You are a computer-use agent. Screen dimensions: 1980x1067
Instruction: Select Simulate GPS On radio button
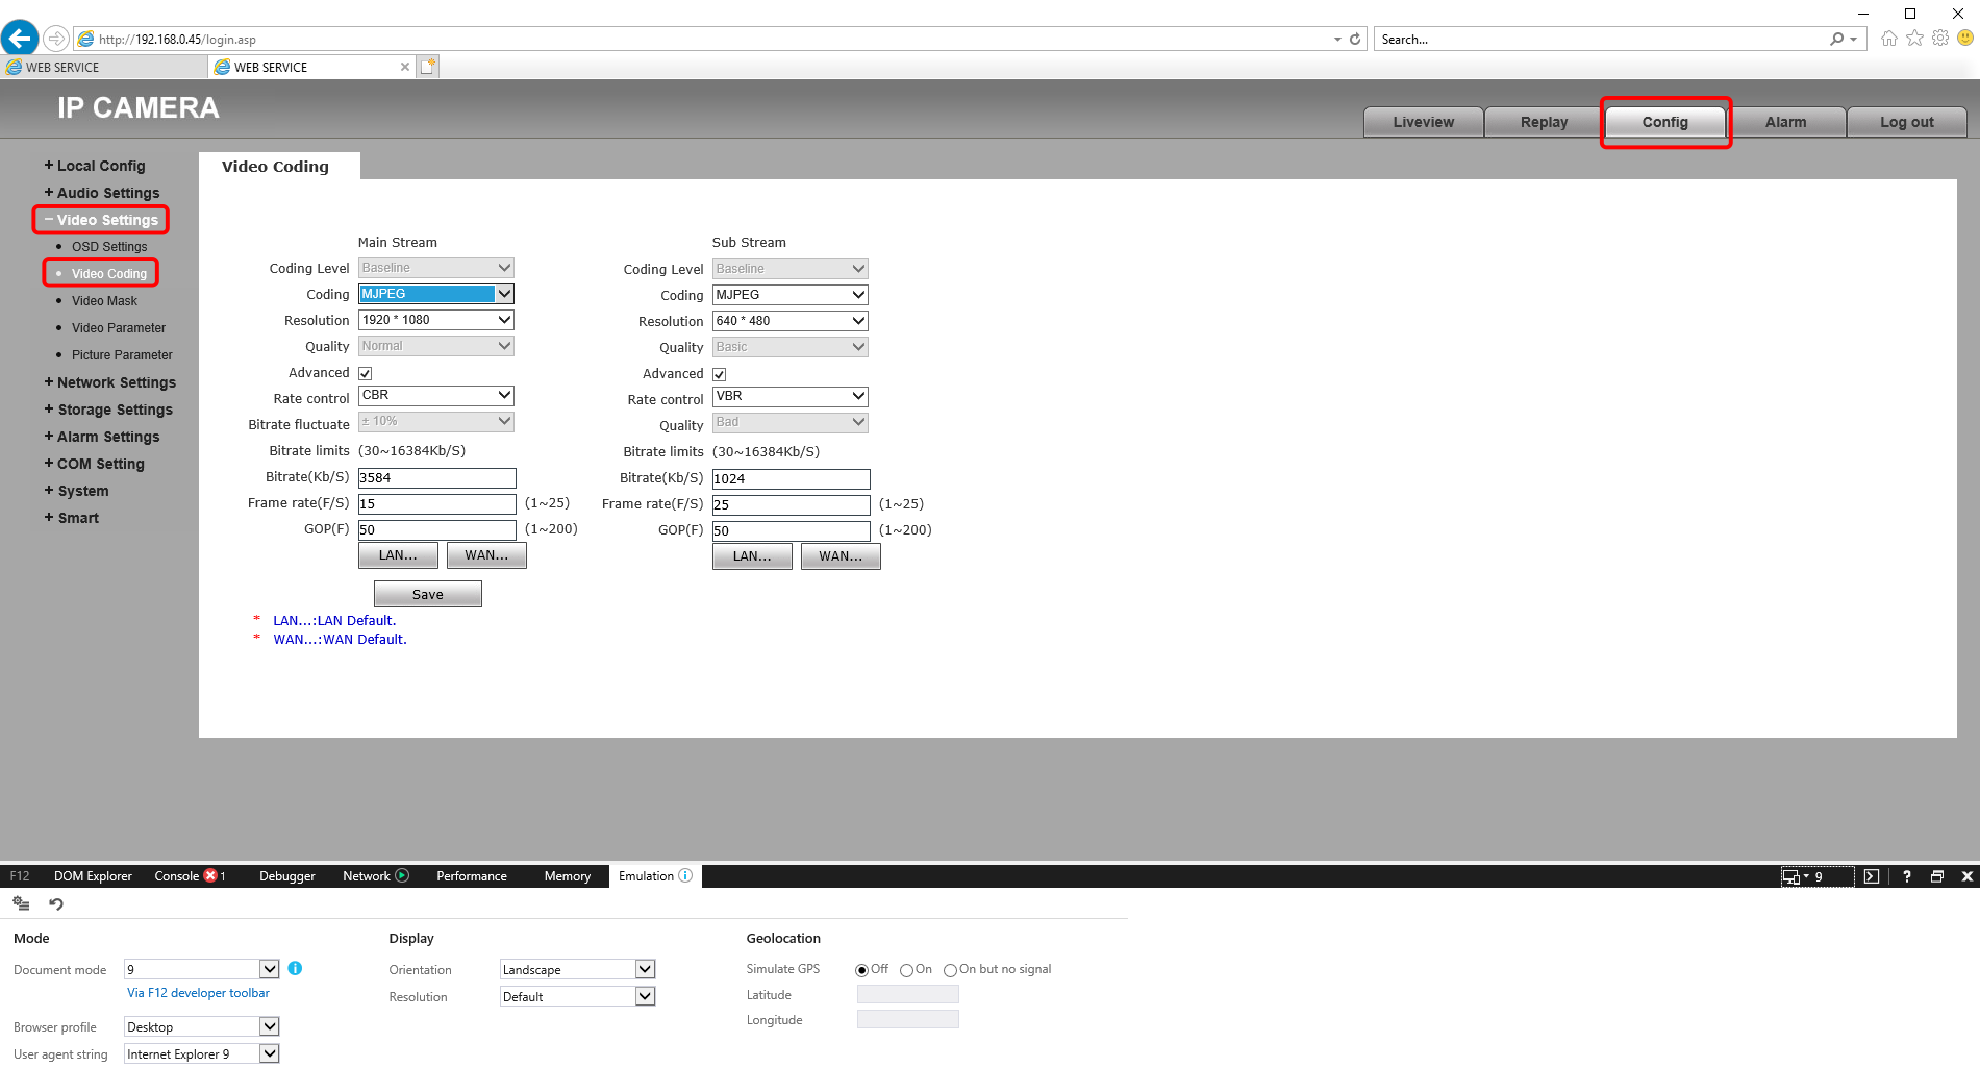[x=906, y=970]
